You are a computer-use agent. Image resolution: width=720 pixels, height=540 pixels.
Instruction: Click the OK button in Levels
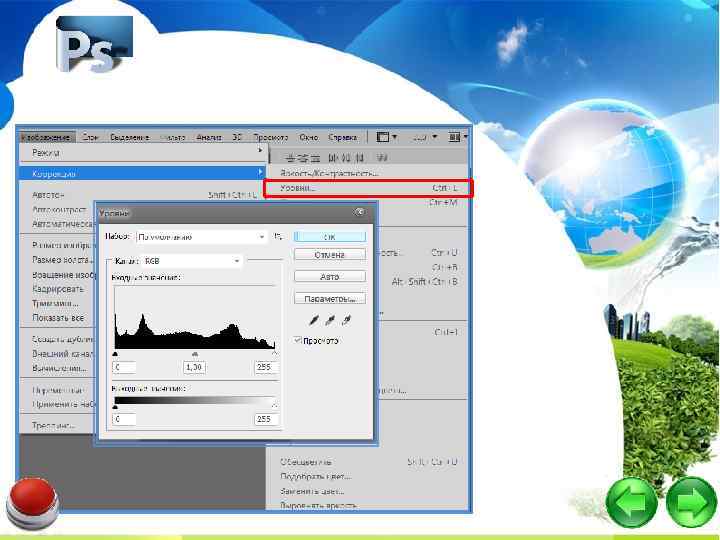[x=330, y=237]
